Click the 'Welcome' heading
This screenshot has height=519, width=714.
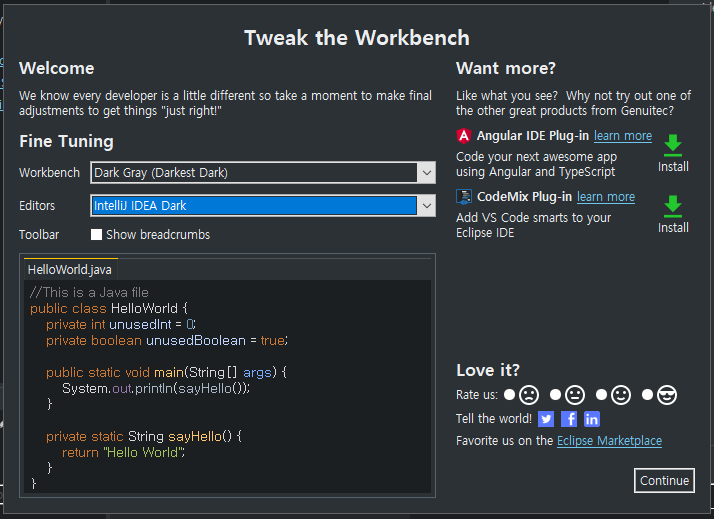click(x=56, y=68)
